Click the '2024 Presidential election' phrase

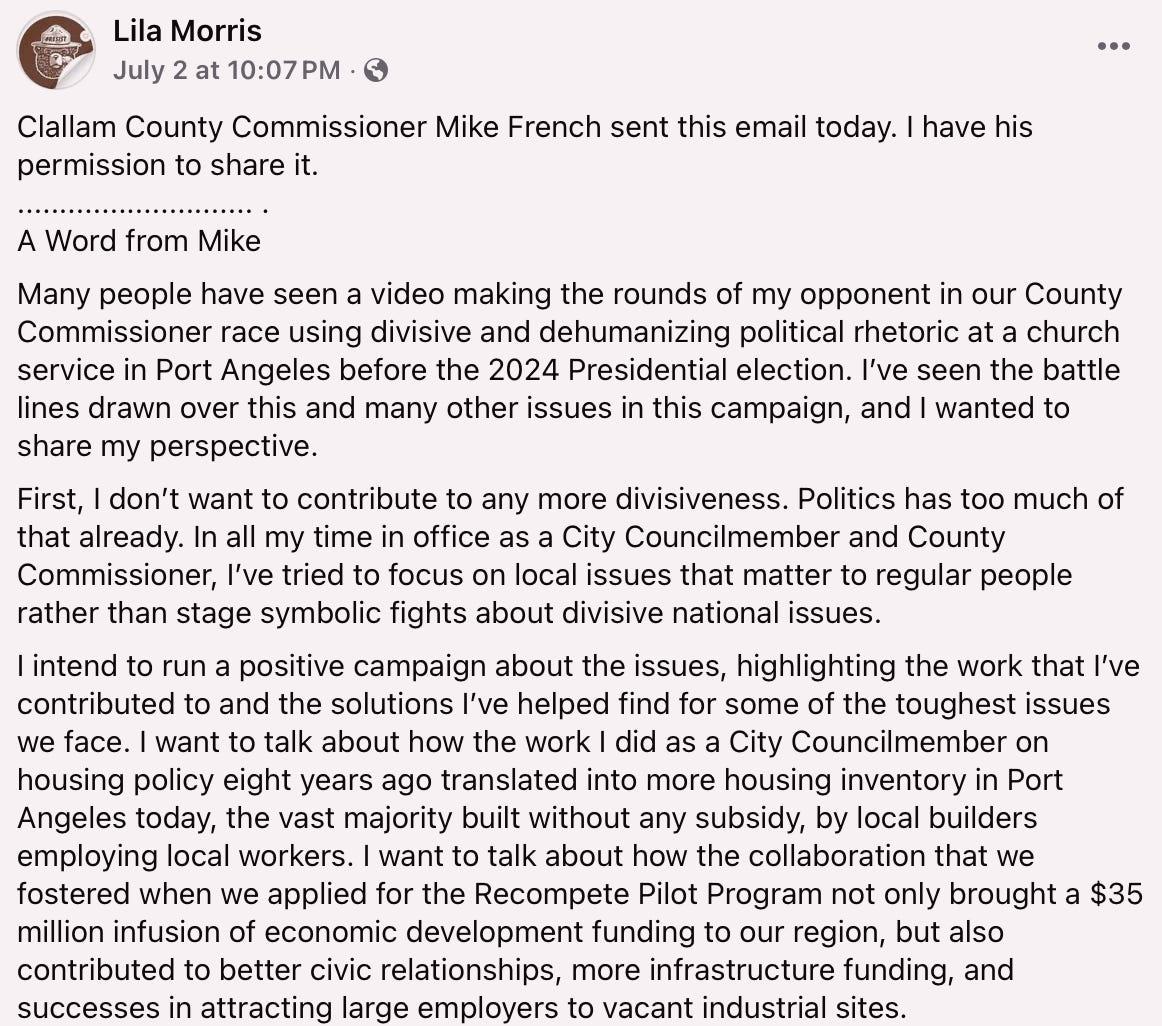pos(670,370)
